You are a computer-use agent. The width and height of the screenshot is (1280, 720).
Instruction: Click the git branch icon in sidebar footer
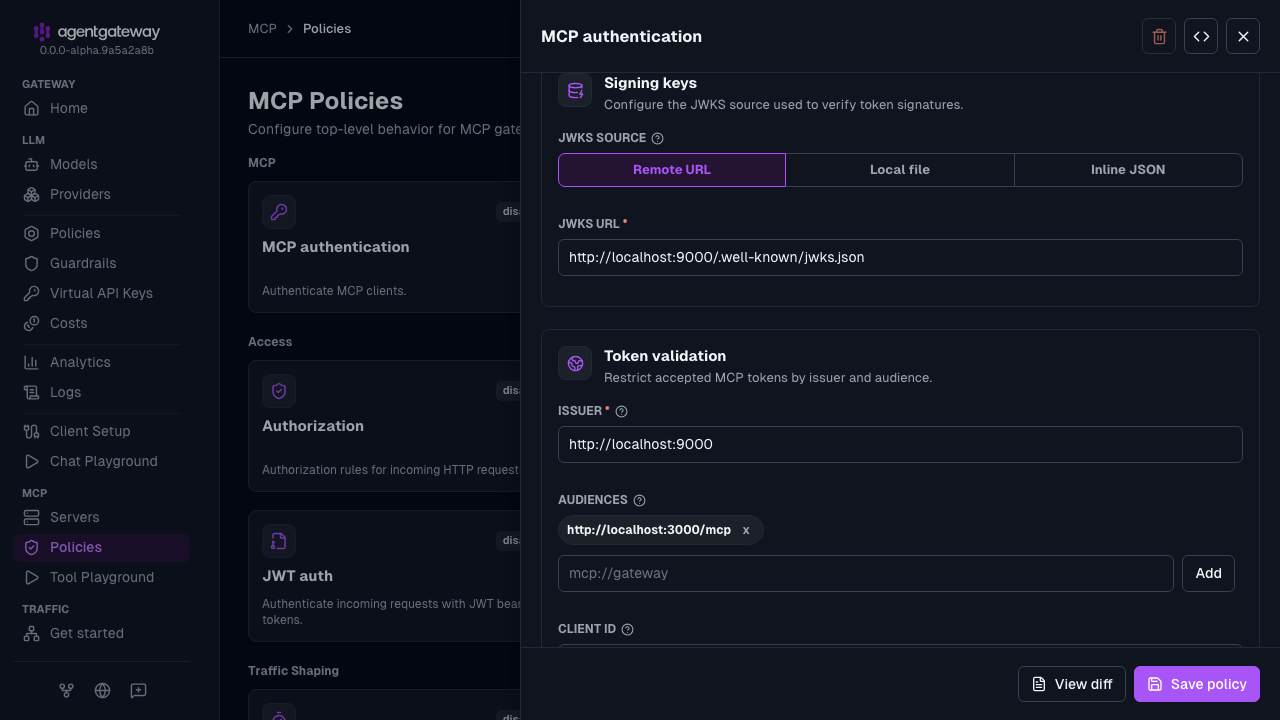tap(66, 690)
